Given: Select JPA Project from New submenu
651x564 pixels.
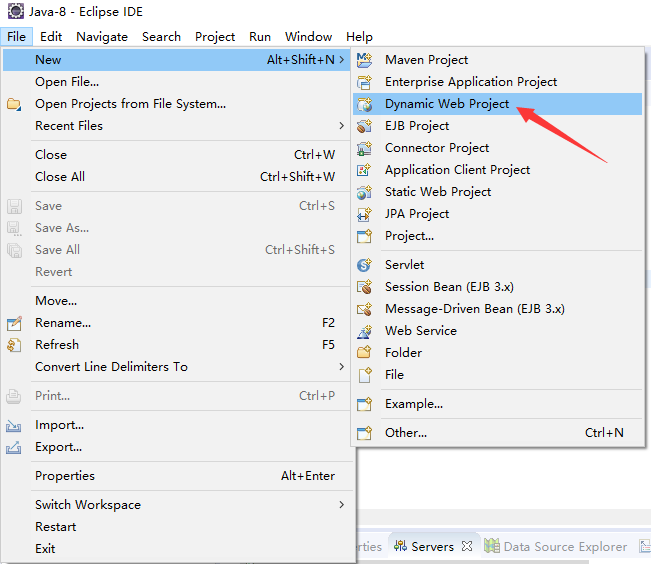Looking at the screenshot, I should tap(497, 214).
